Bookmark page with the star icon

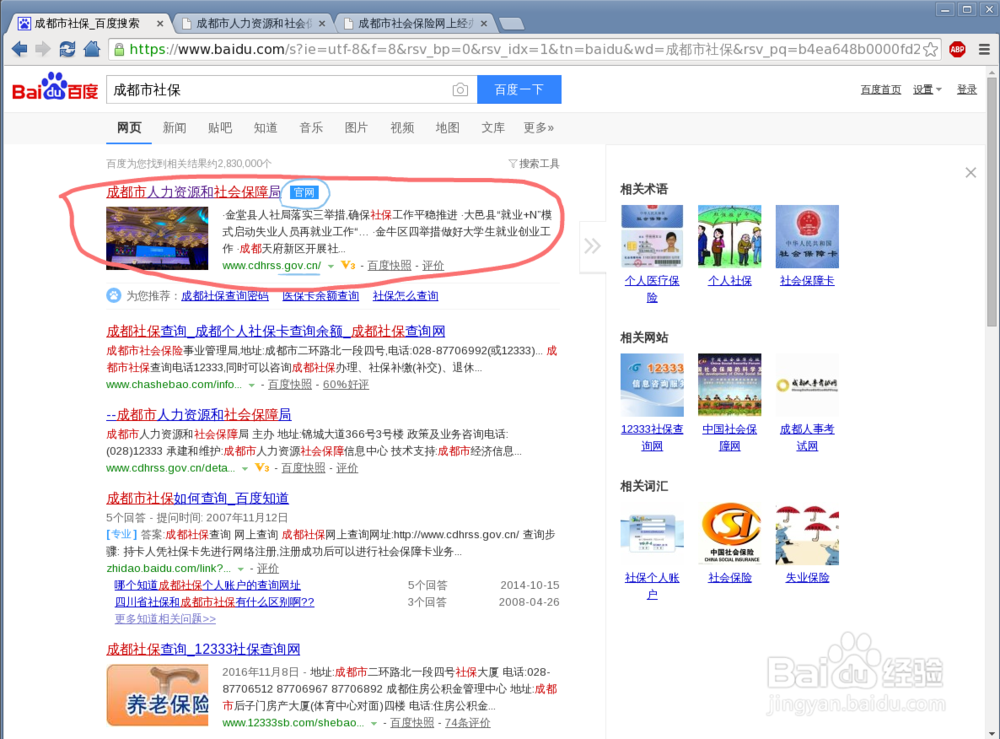point(930,49)
